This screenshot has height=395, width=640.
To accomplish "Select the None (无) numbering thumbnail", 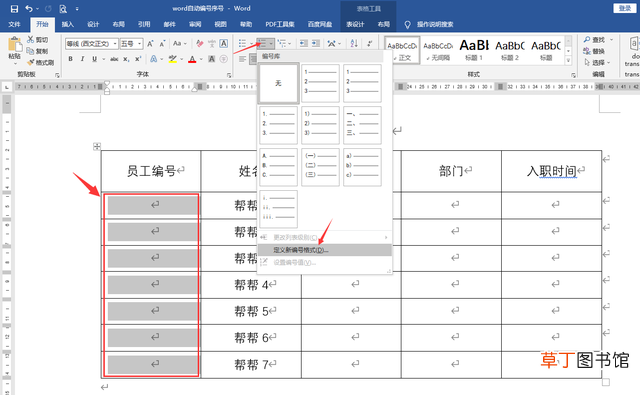I will point(278,83).
